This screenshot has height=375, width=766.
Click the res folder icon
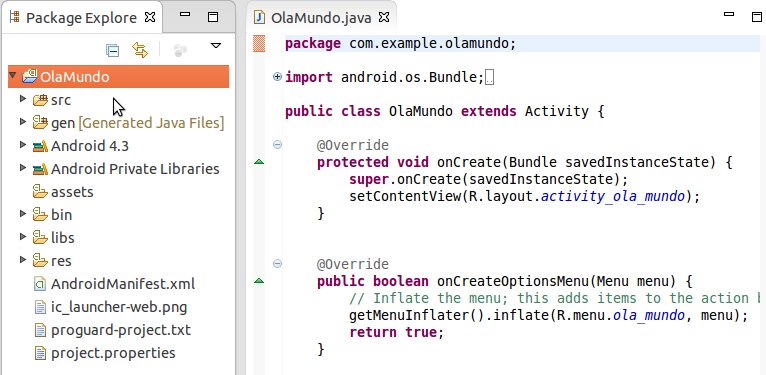41,261
